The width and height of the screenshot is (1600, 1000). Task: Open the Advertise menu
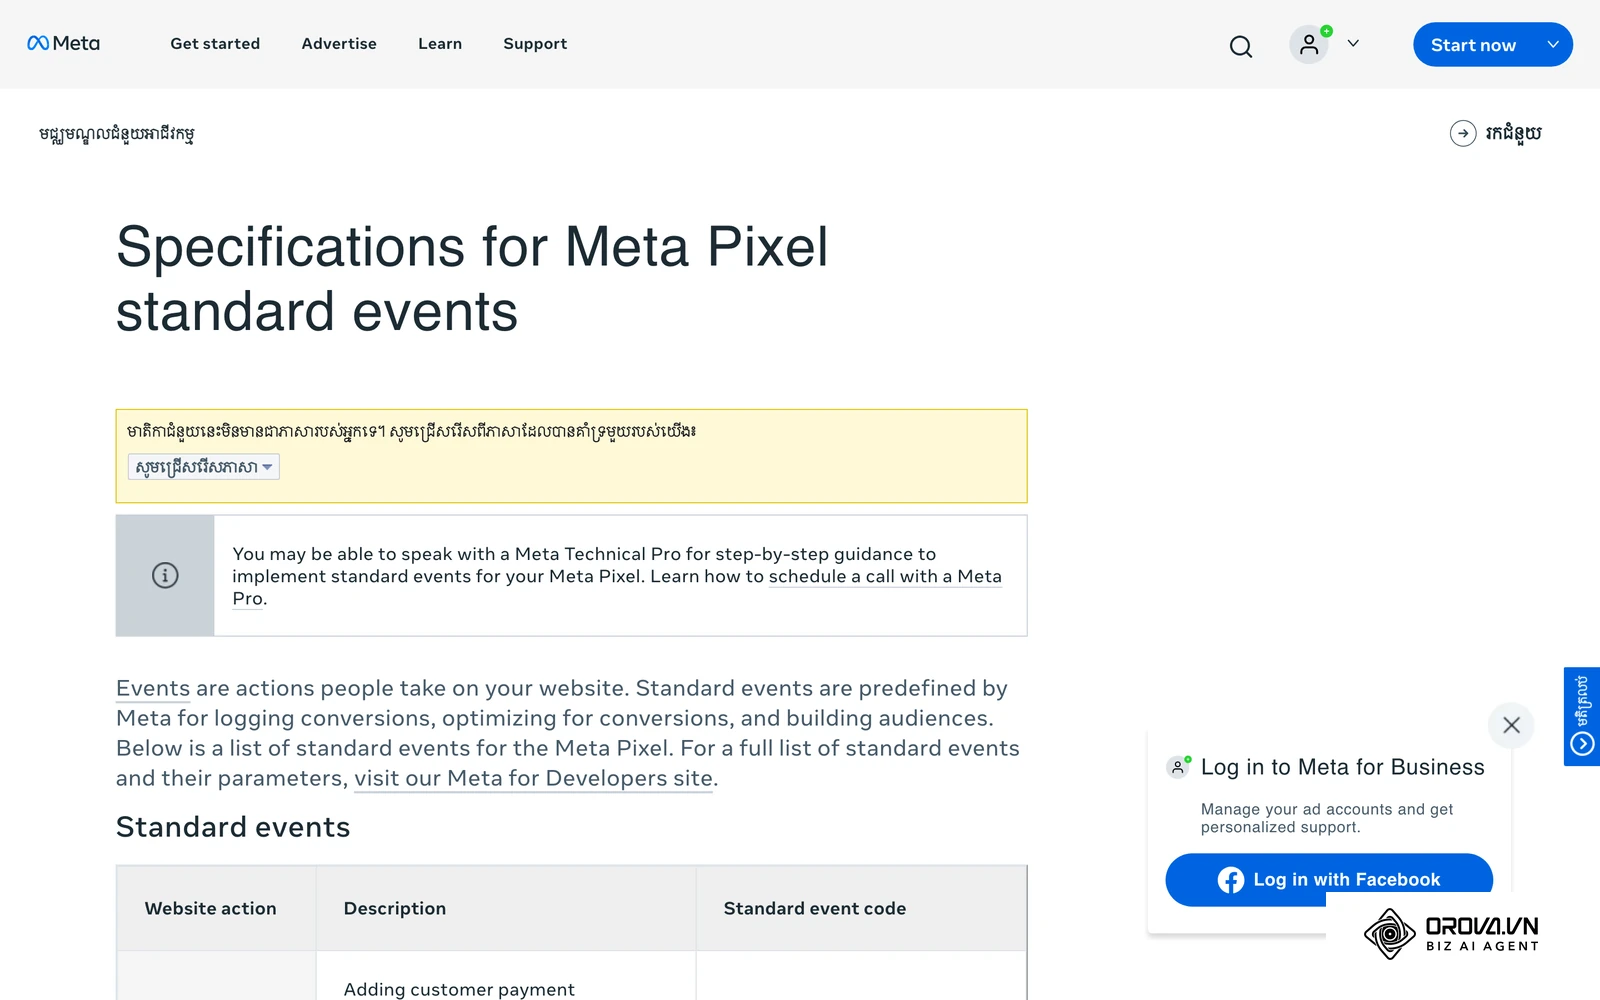(339, 44)
